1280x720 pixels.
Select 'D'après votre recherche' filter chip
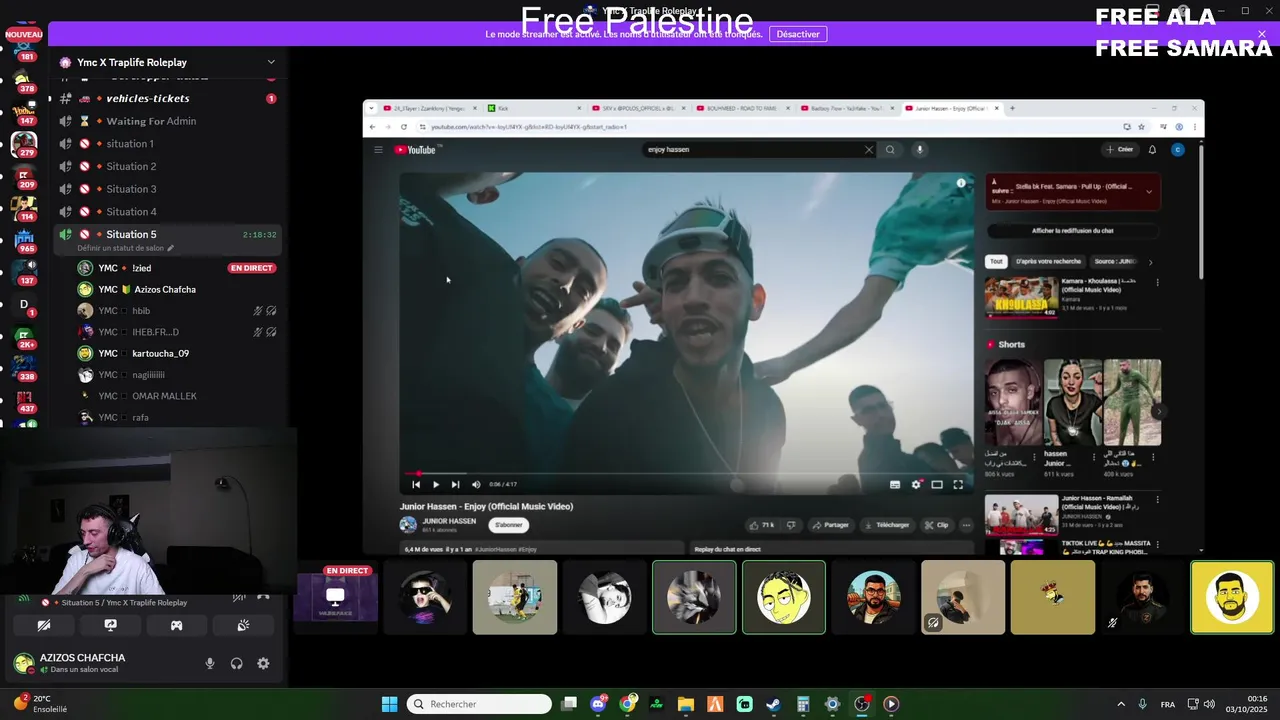1048,262
